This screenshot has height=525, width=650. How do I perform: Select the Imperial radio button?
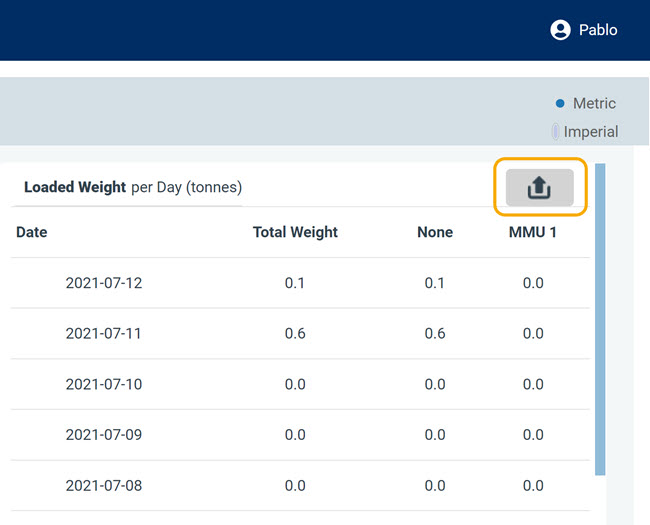click(555, 131)
